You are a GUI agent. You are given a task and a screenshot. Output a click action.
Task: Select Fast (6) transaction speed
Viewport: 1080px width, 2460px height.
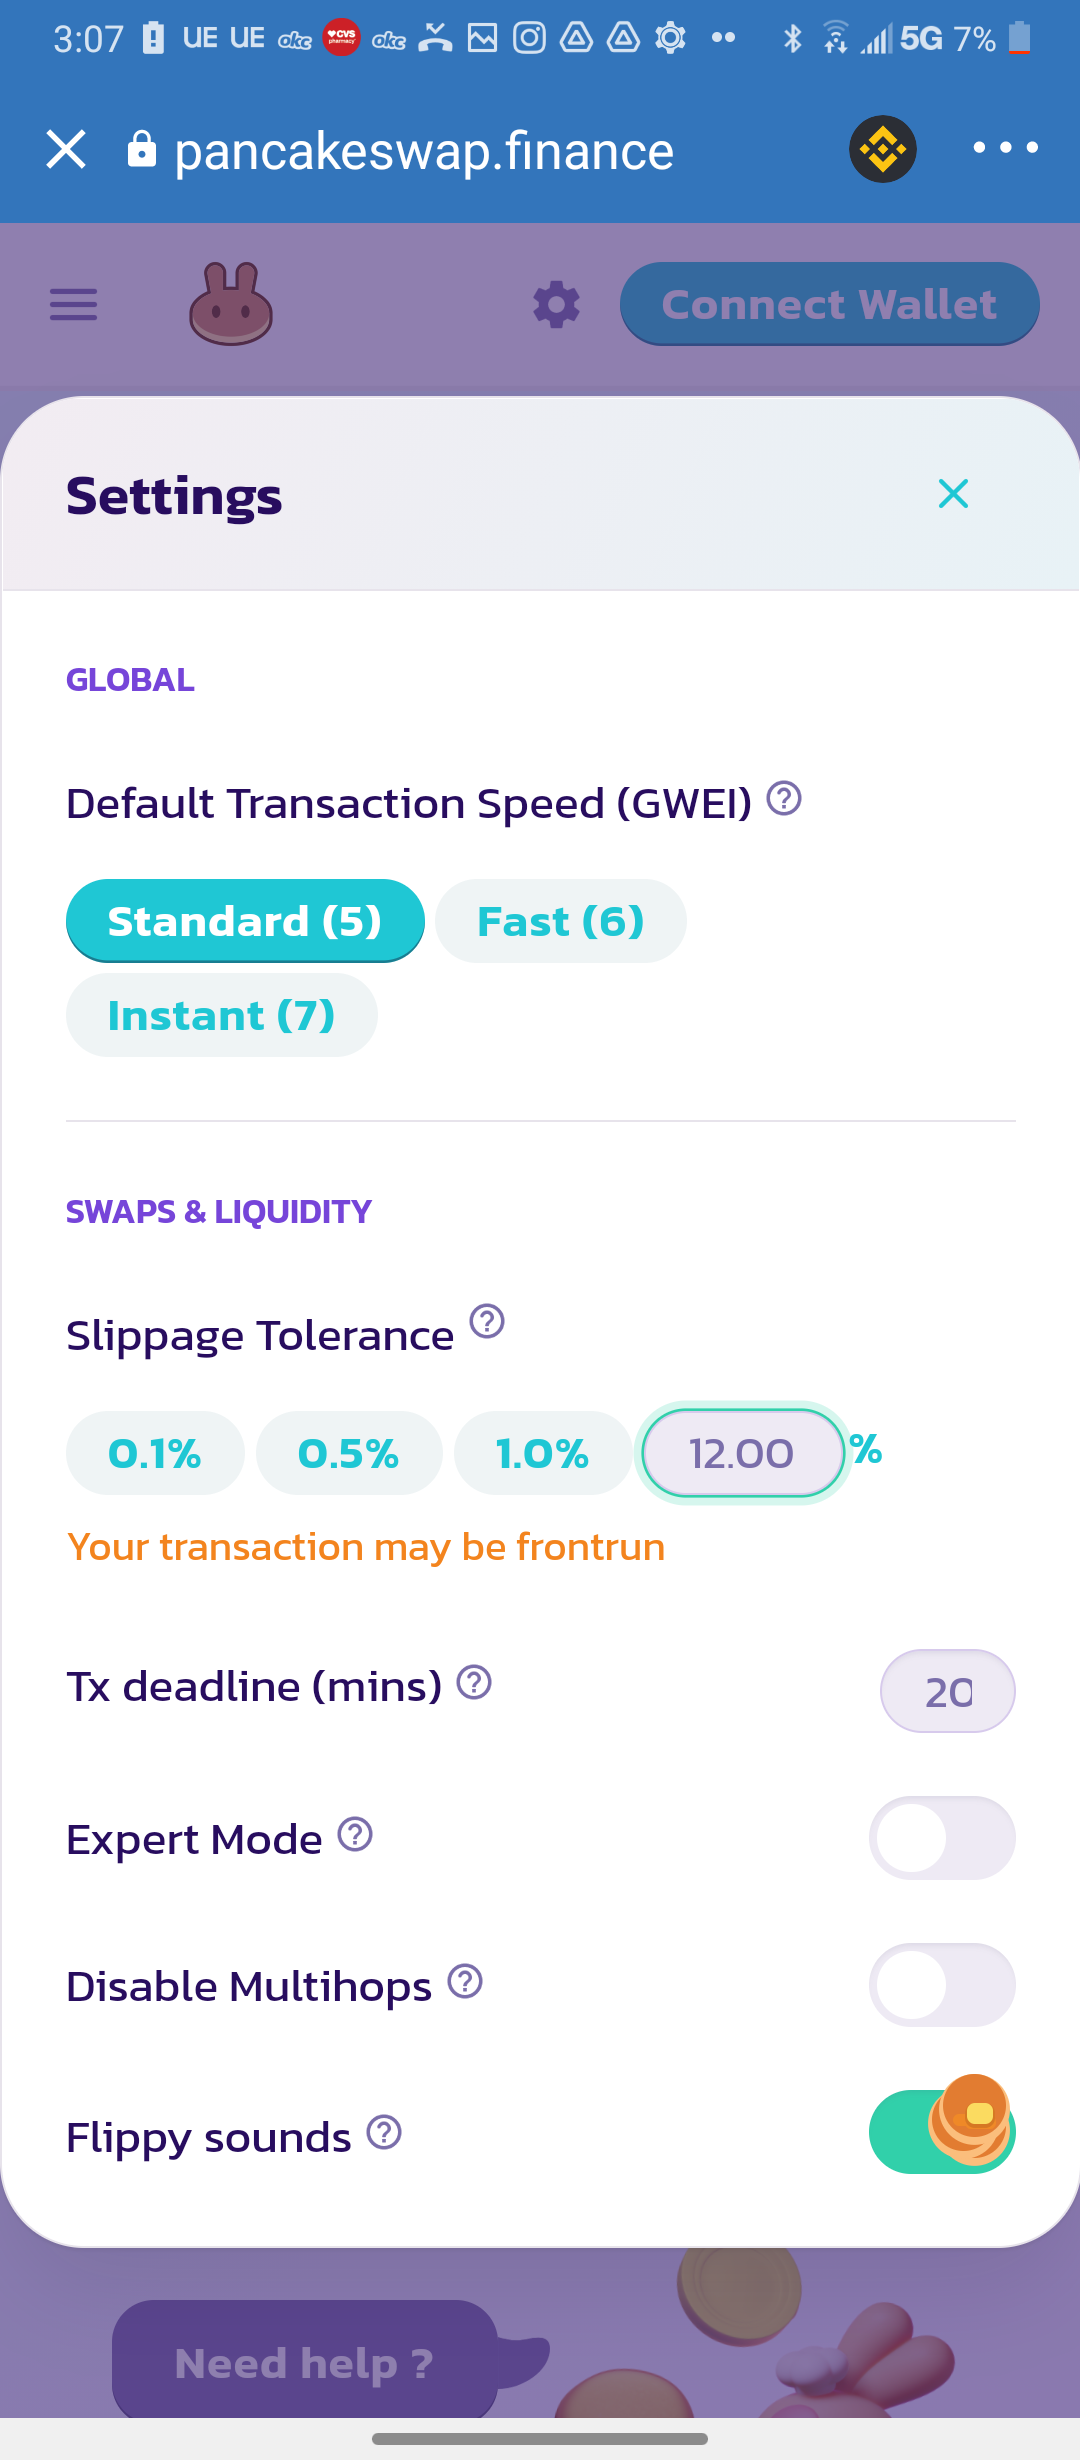(560, 921)
